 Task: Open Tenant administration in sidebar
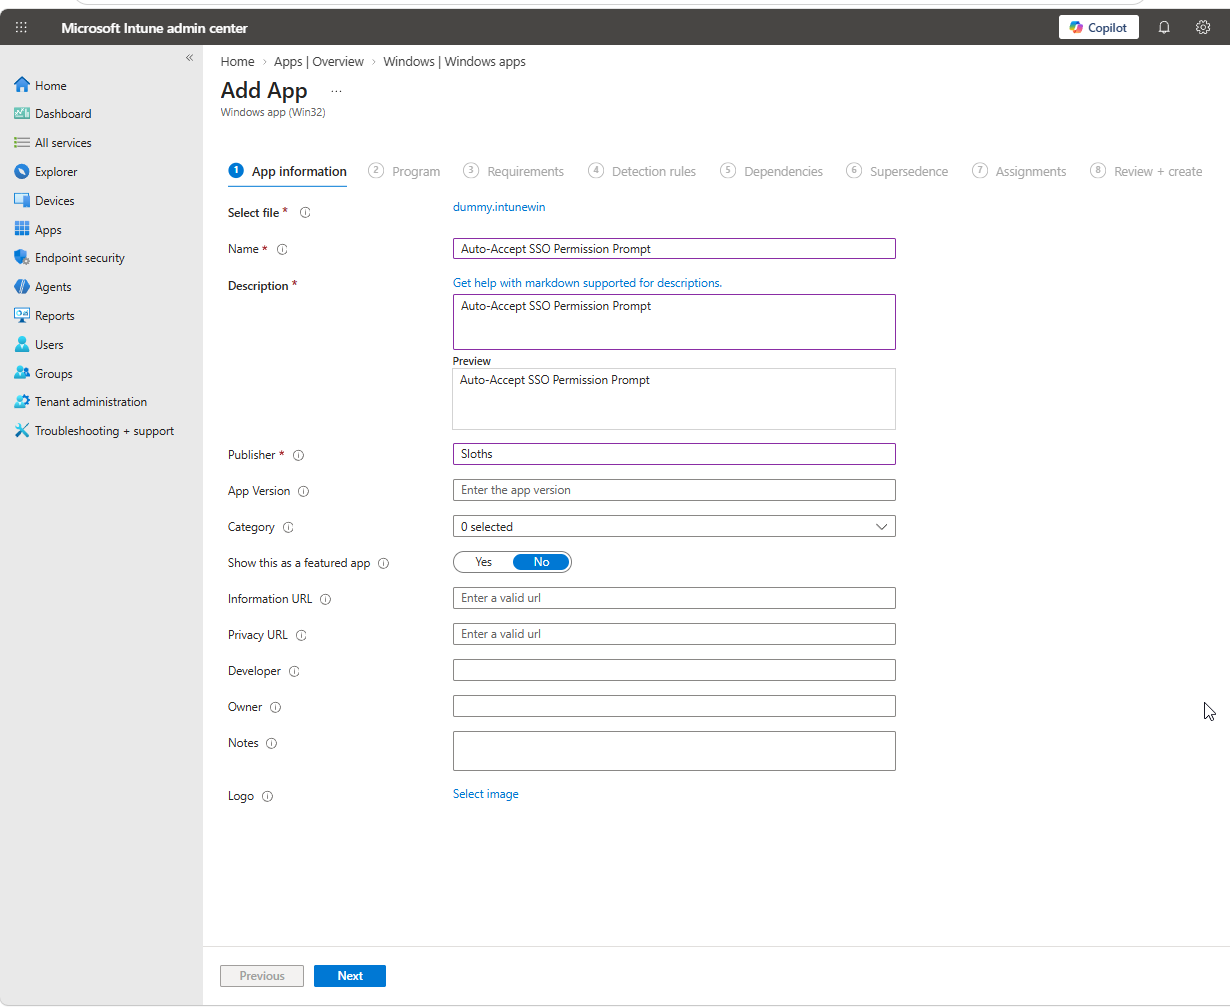91,402
